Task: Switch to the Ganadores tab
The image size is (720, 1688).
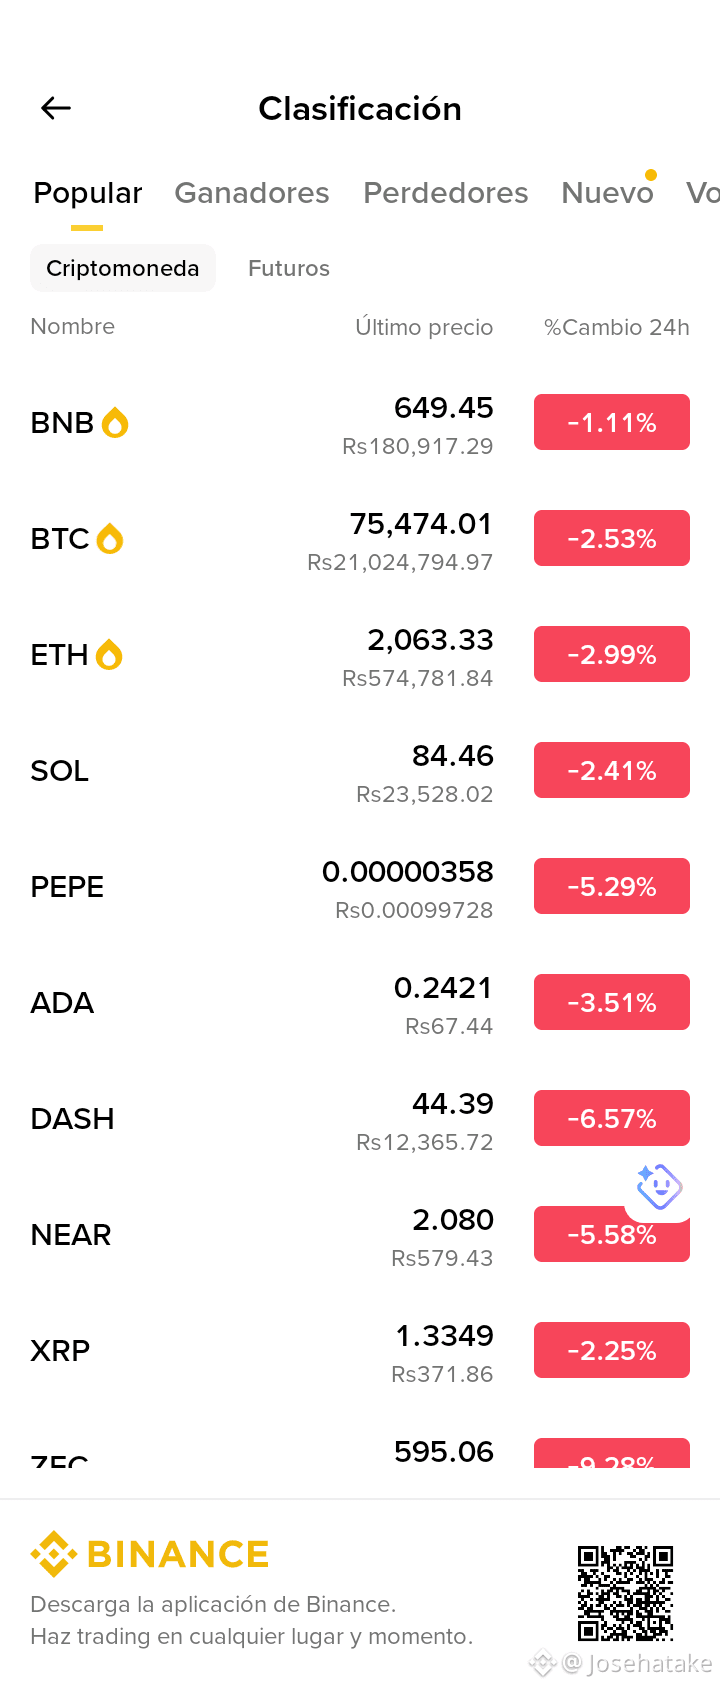Action: [x=252, y=193]
